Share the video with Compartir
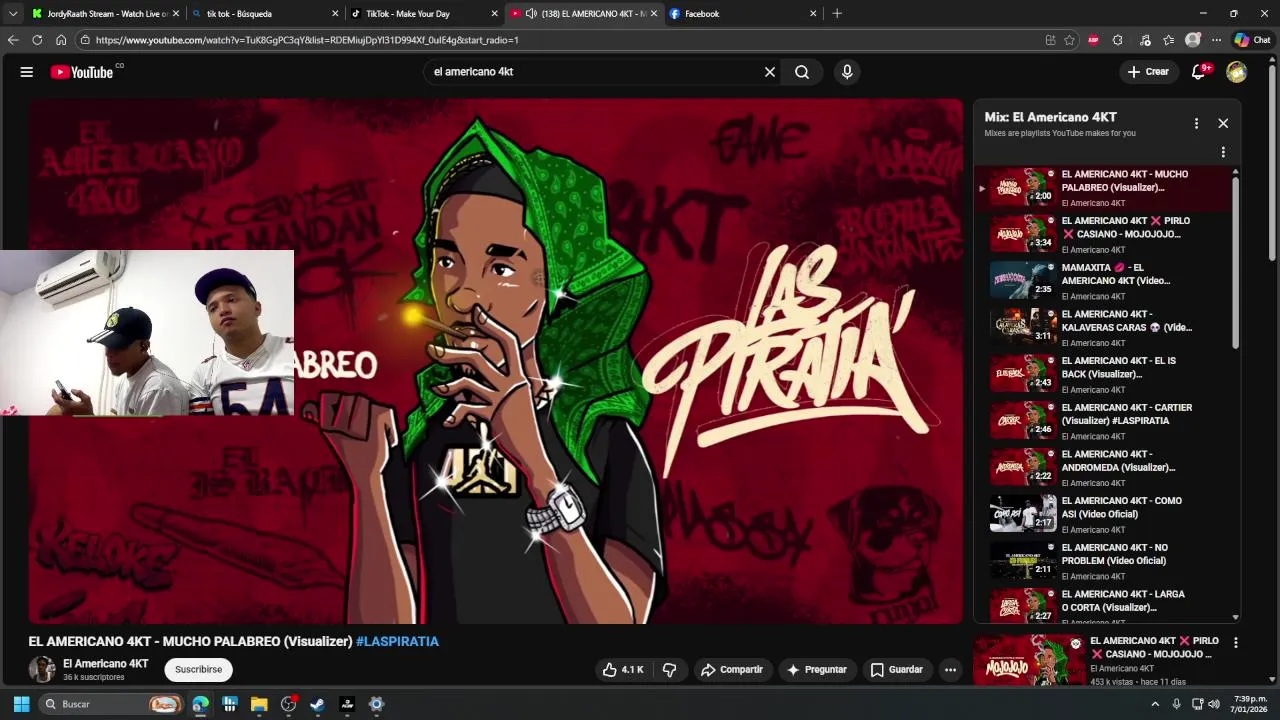This screenshot has width=1280, height=720. tap(732, 670)
